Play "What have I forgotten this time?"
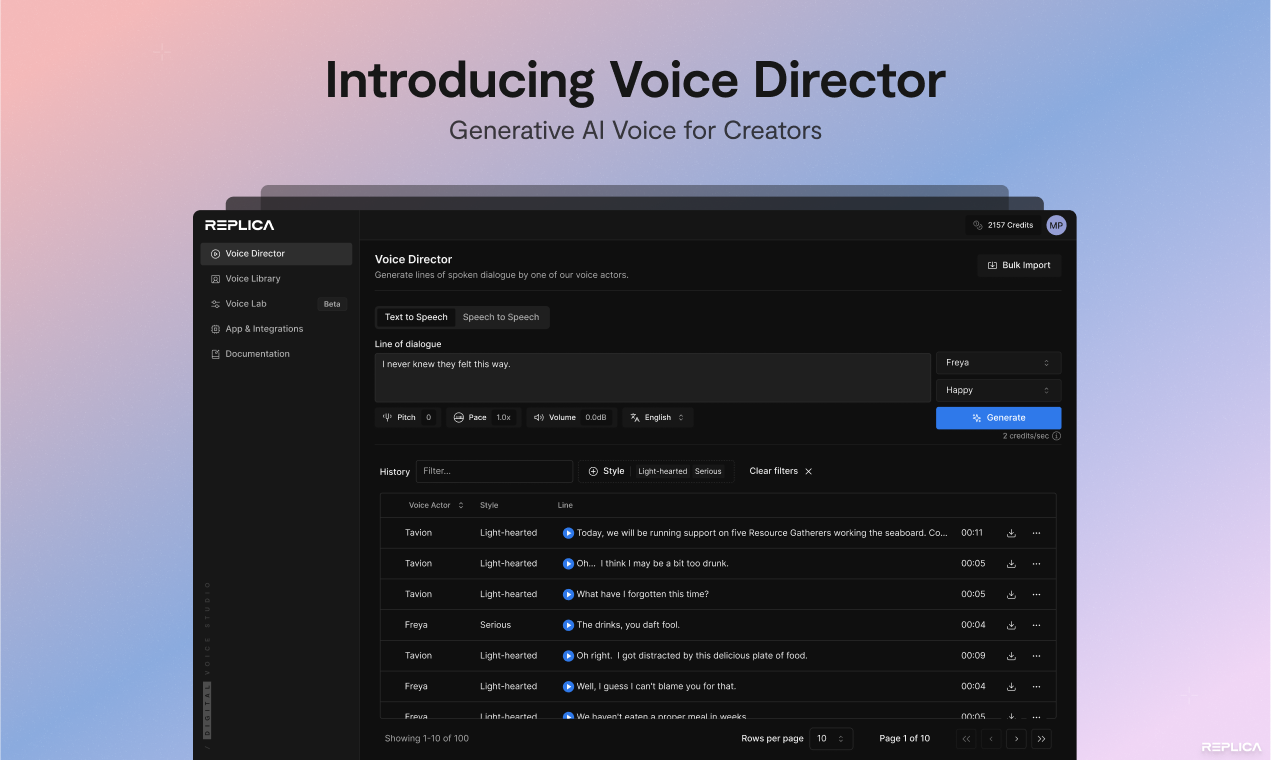The width and height of the screenshot is (1271, 760). coord(568,594)
